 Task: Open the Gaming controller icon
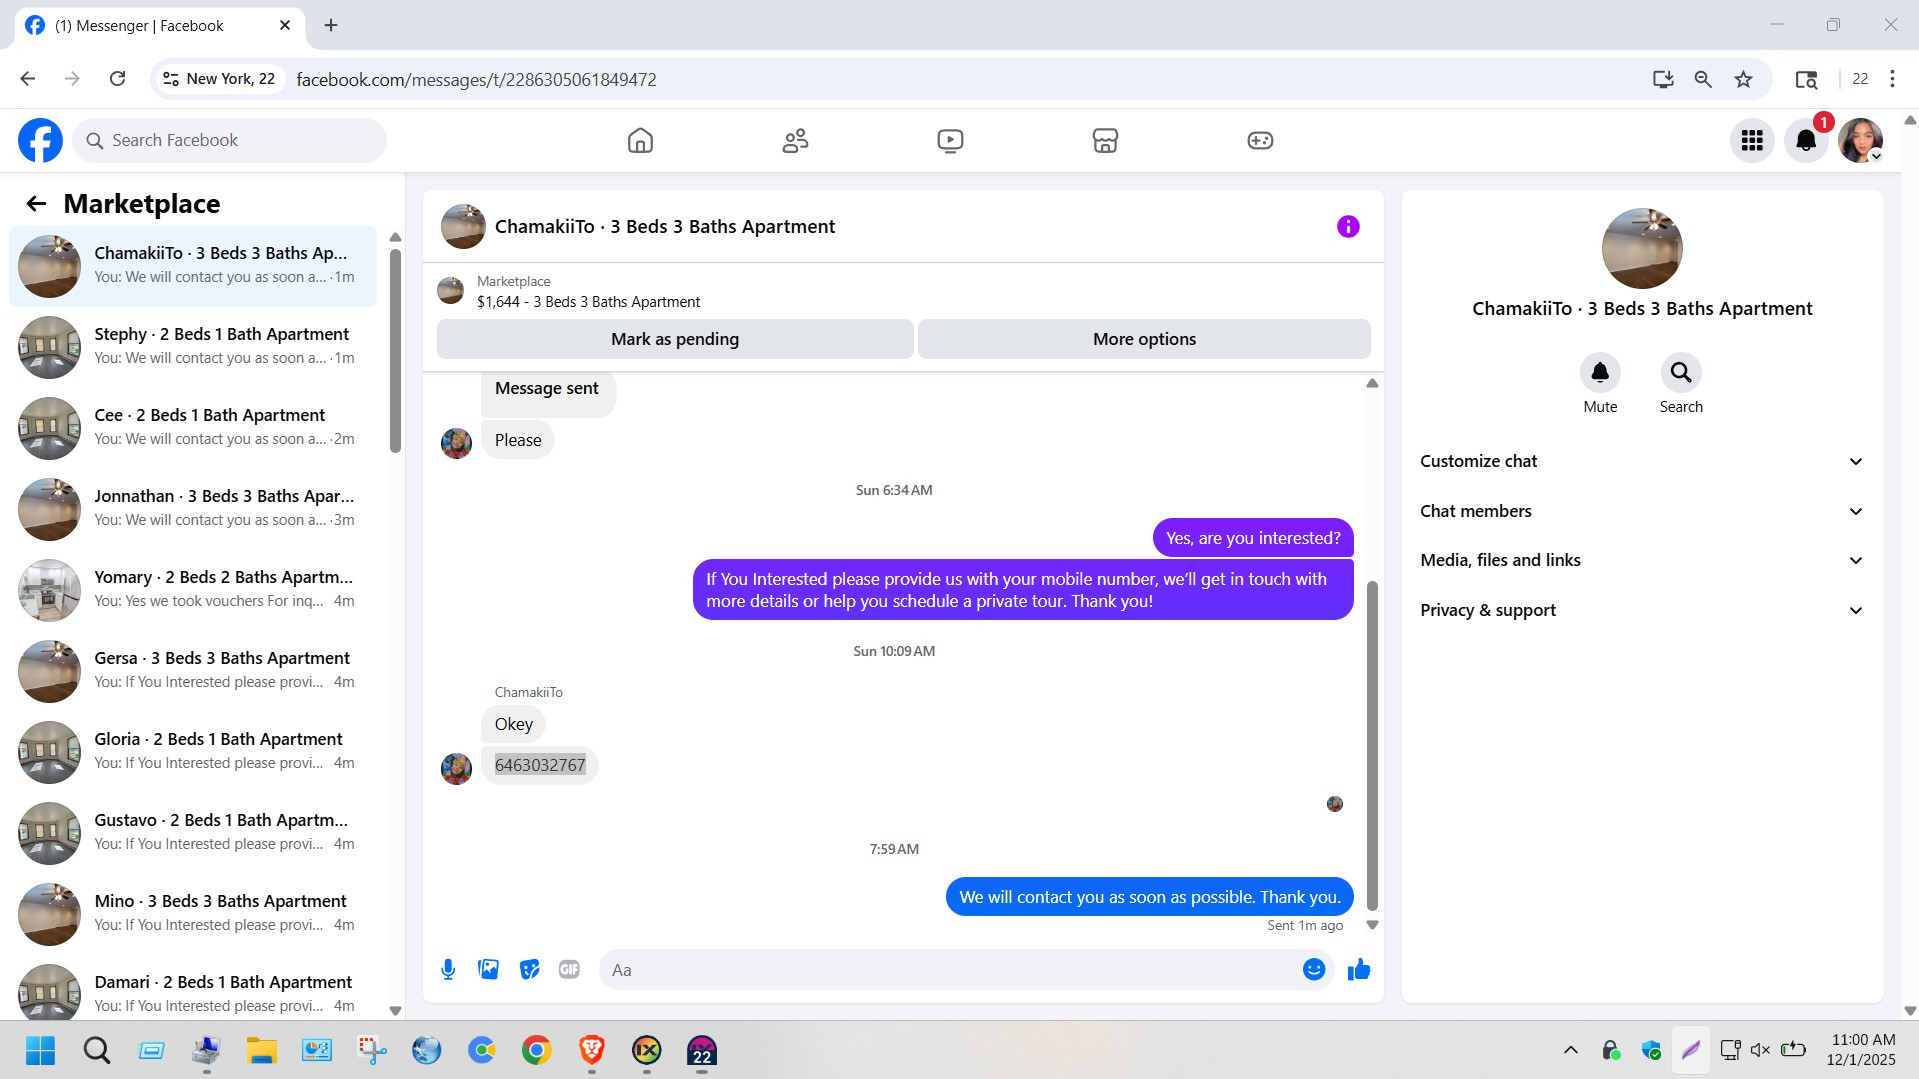pos(1260,141)
